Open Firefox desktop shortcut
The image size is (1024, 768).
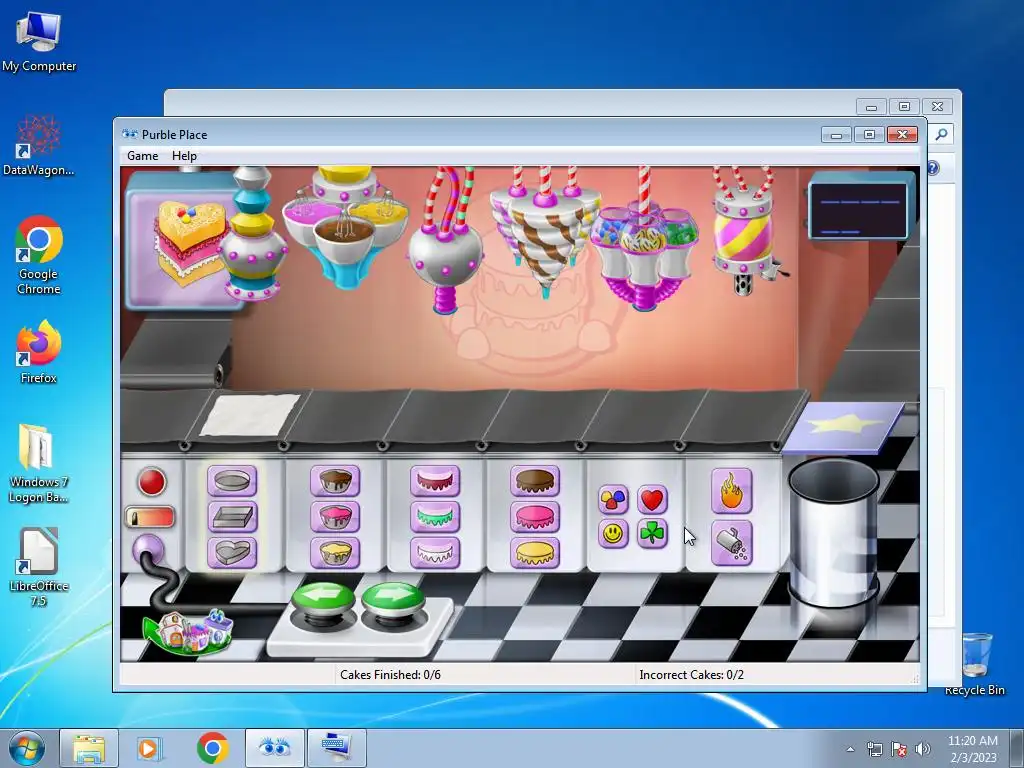(x=39, y=352)
